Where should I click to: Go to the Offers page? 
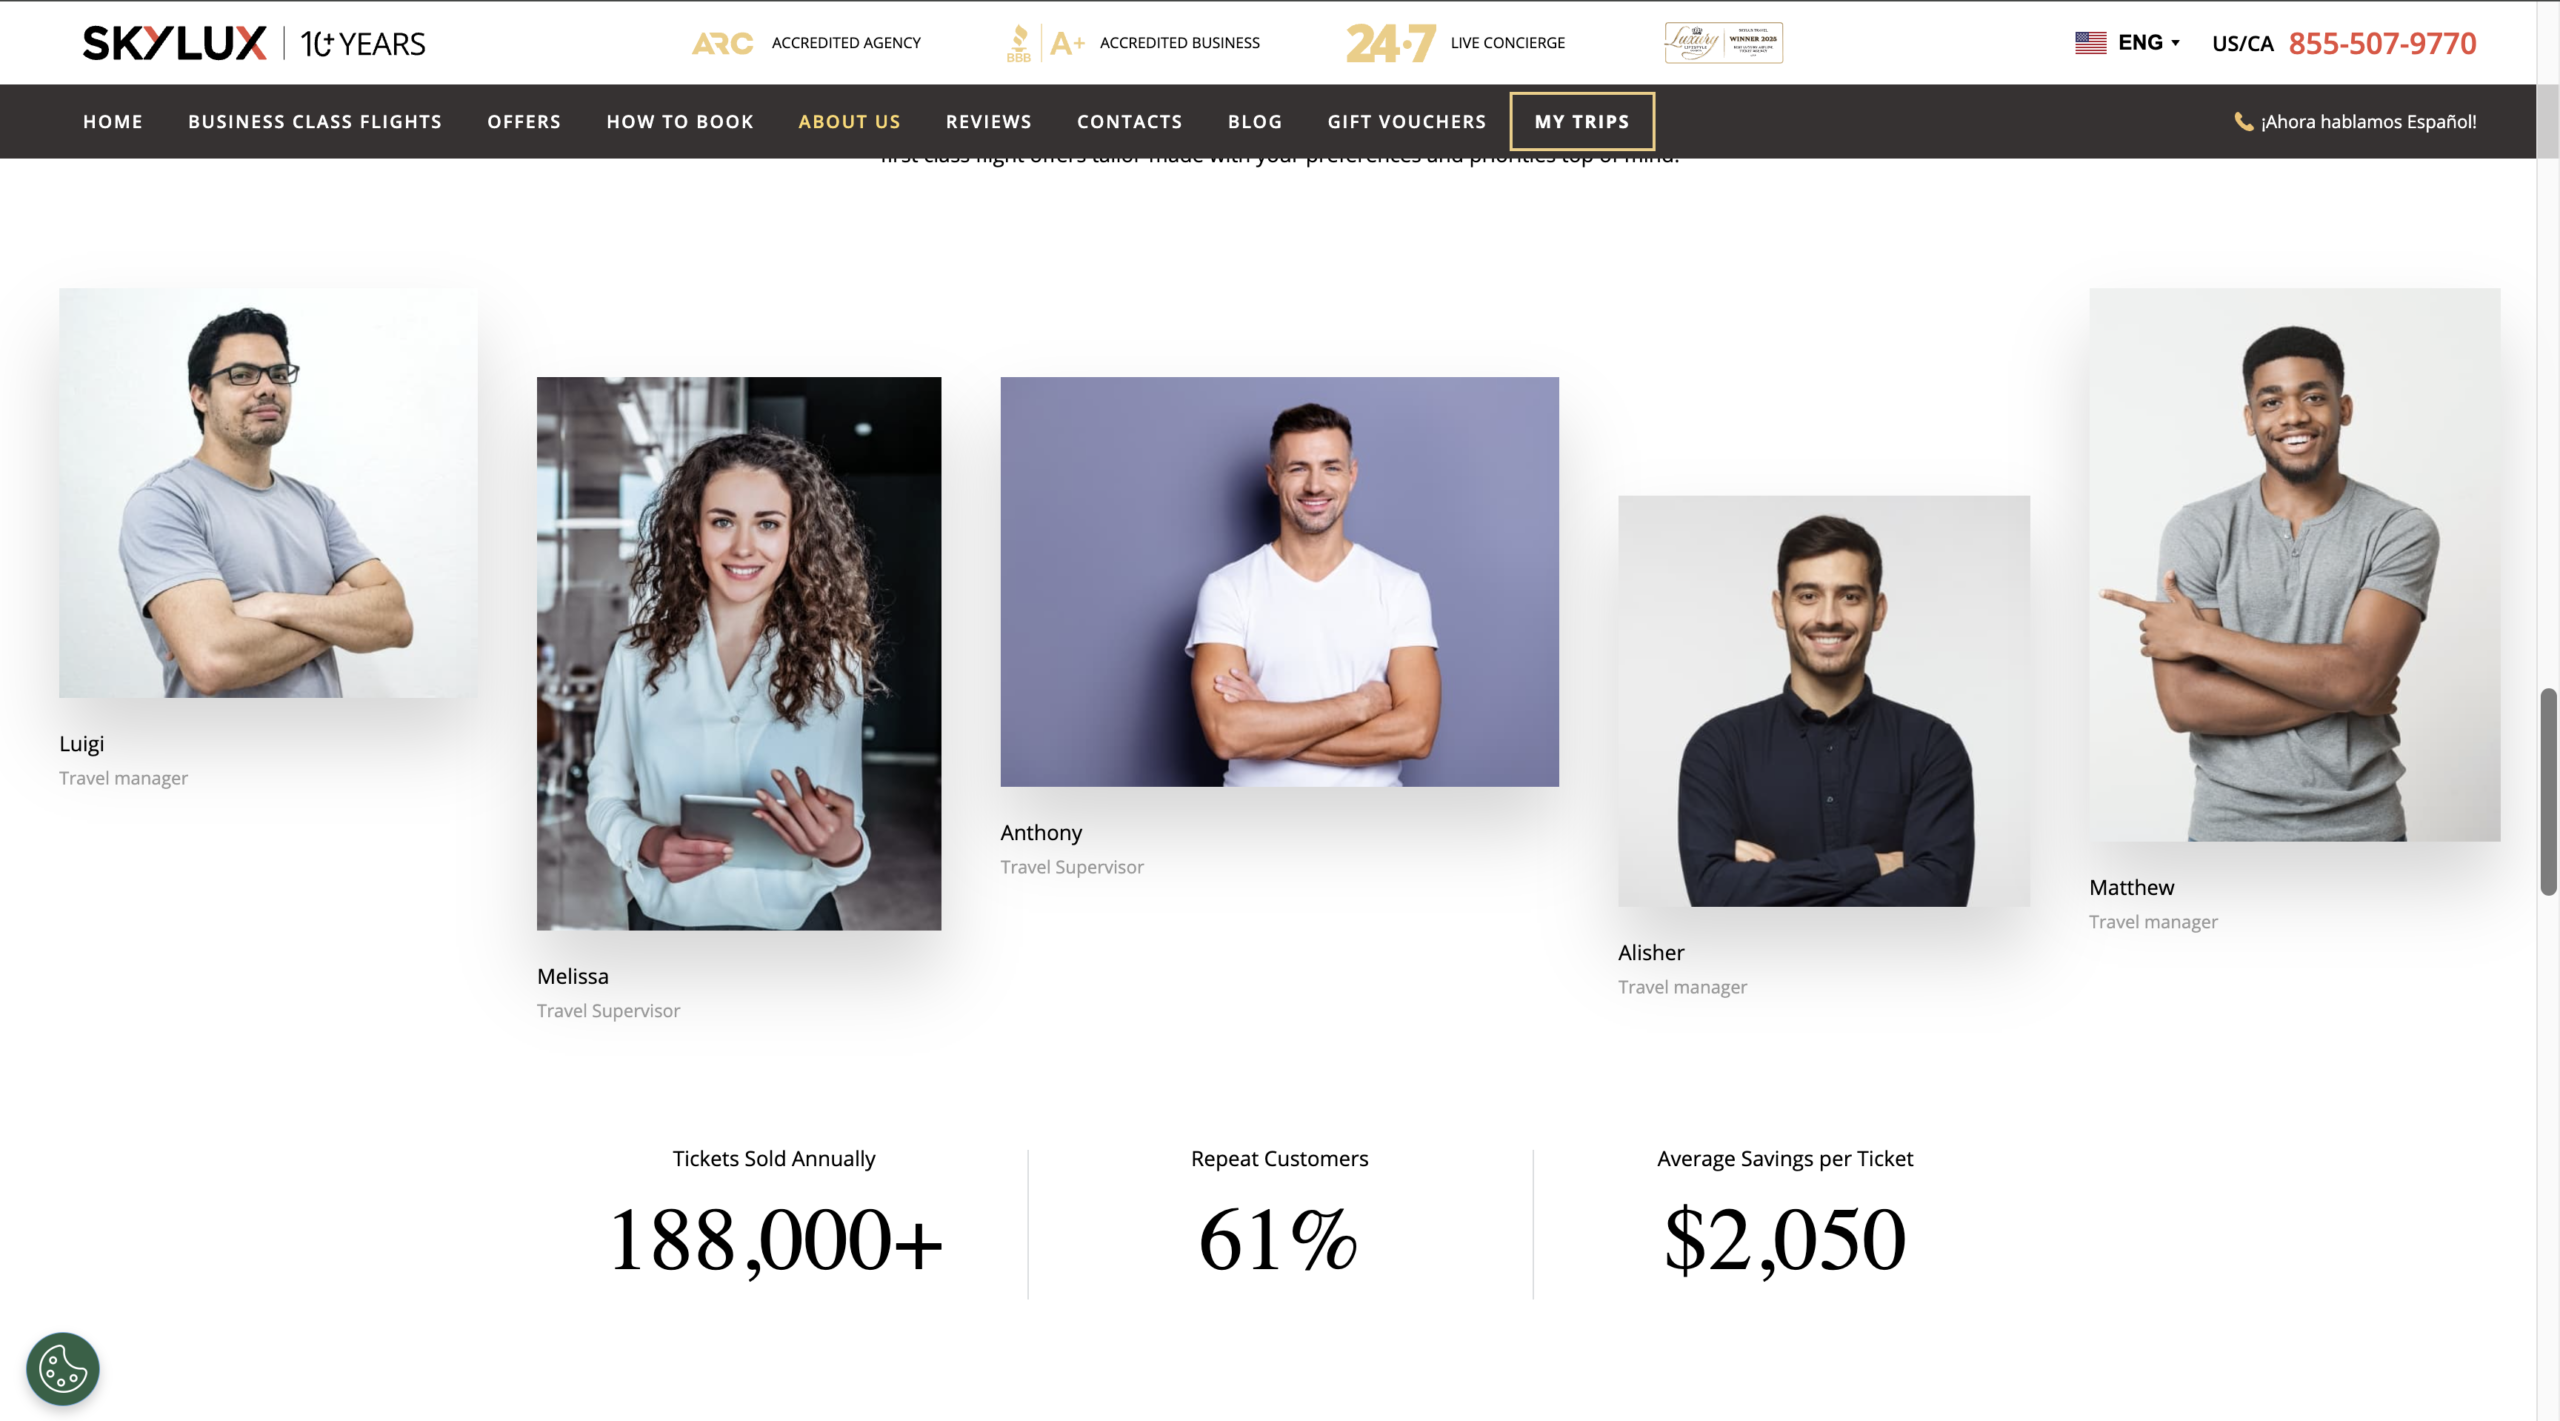tap(524, 121)
